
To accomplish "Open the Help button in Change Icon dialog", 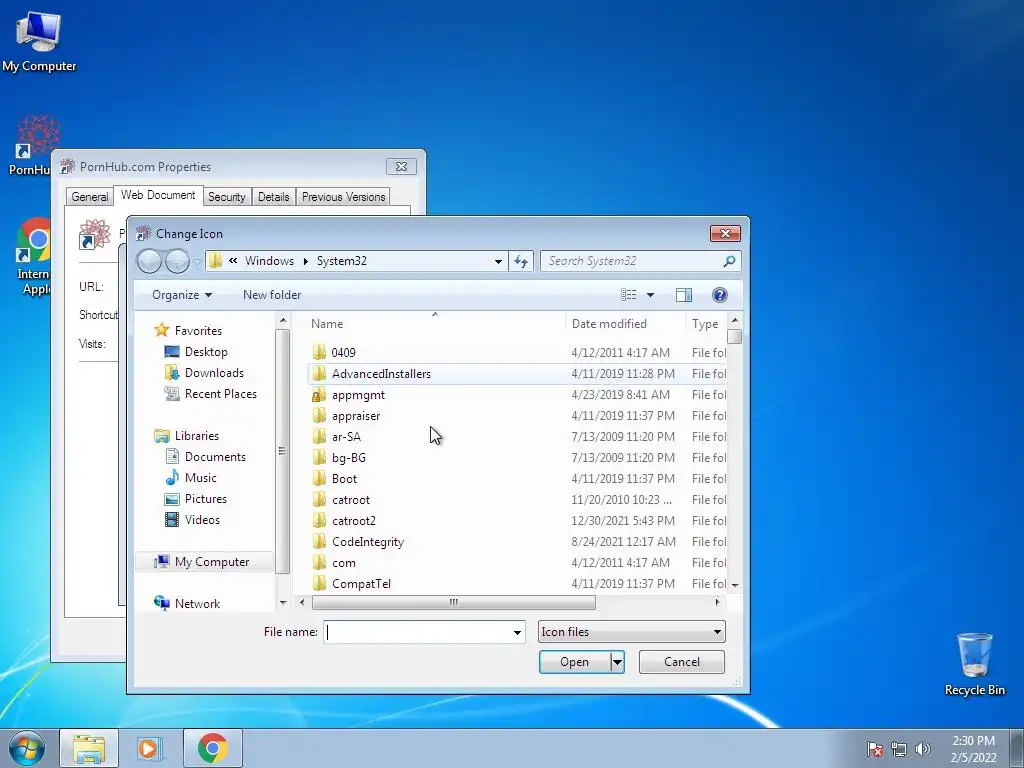I will 720,295.
